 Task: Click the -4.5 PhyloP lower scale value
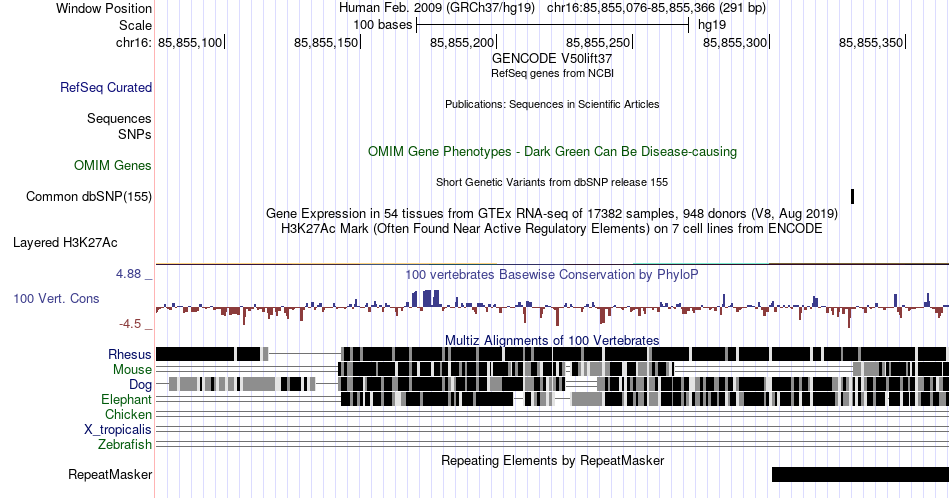[130, 324]
